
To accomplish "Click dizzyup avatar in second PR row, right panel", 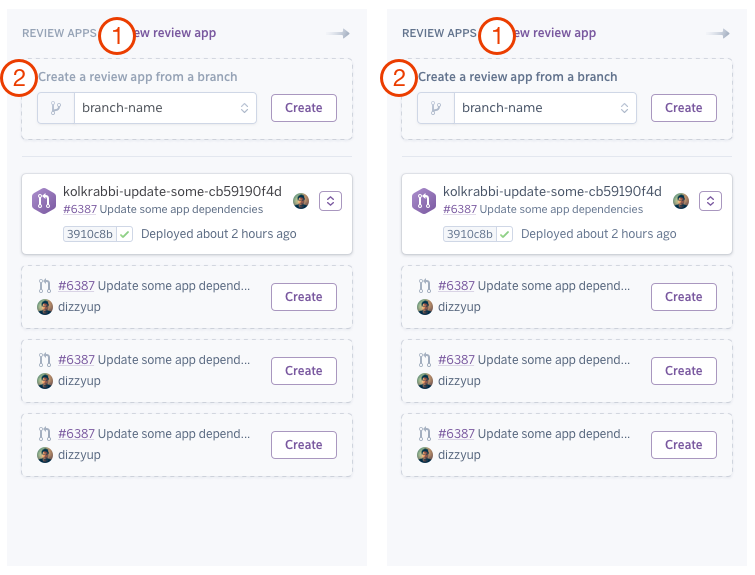I will (x=425, y=381).
